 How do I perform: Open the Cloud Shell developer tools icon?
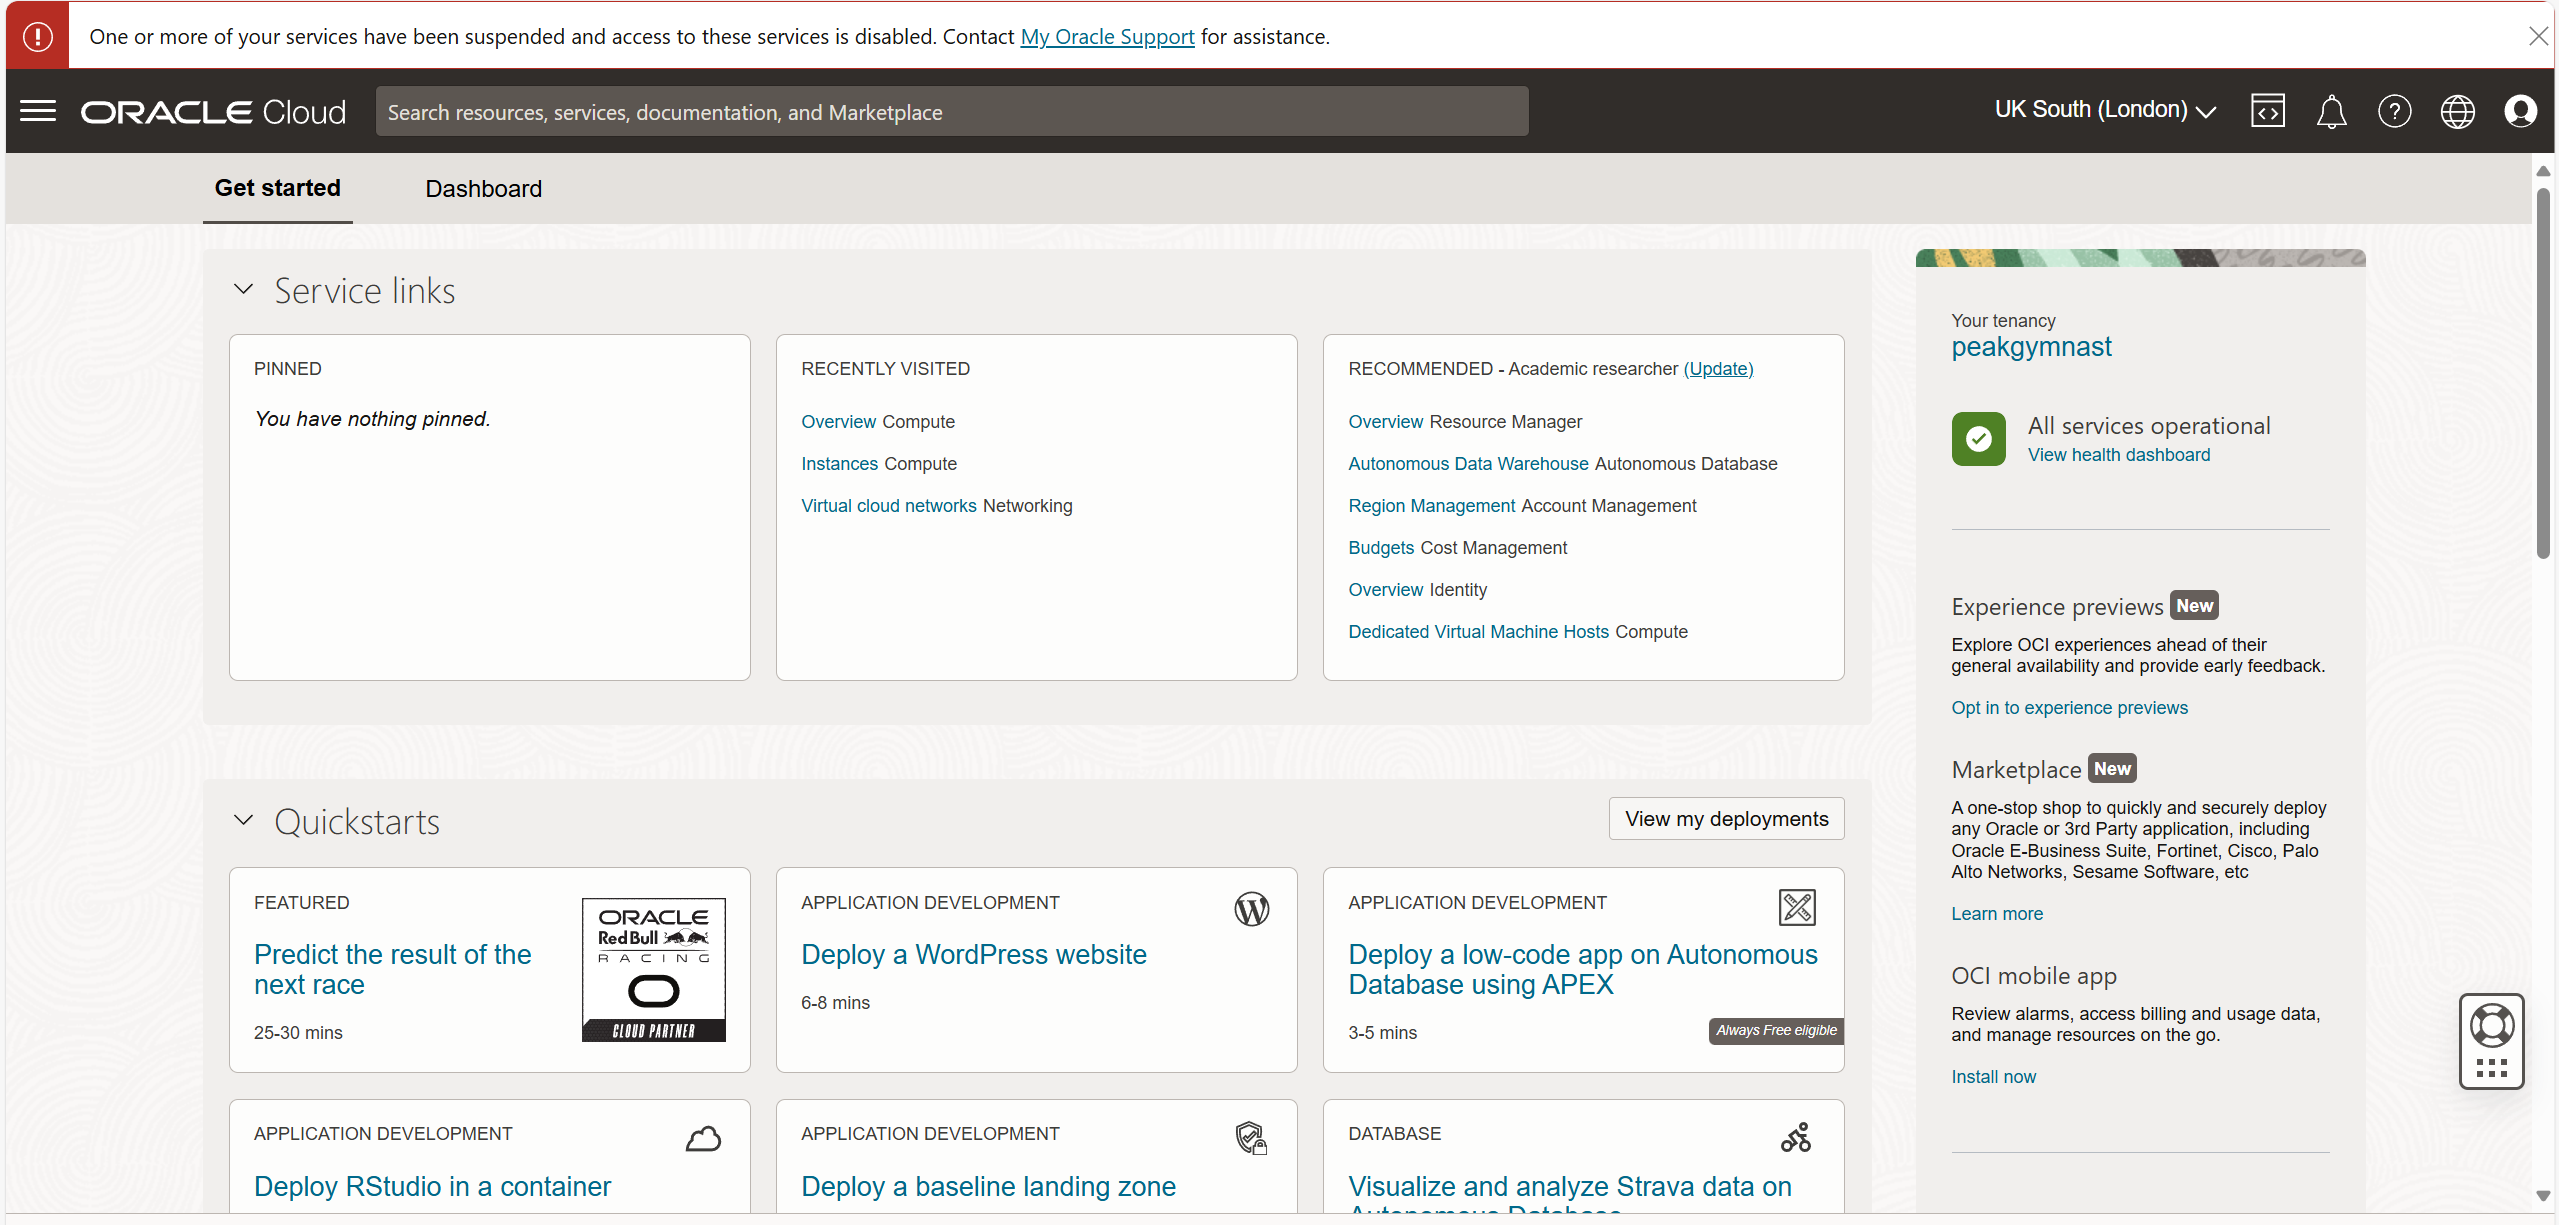tap(2267, 111)
